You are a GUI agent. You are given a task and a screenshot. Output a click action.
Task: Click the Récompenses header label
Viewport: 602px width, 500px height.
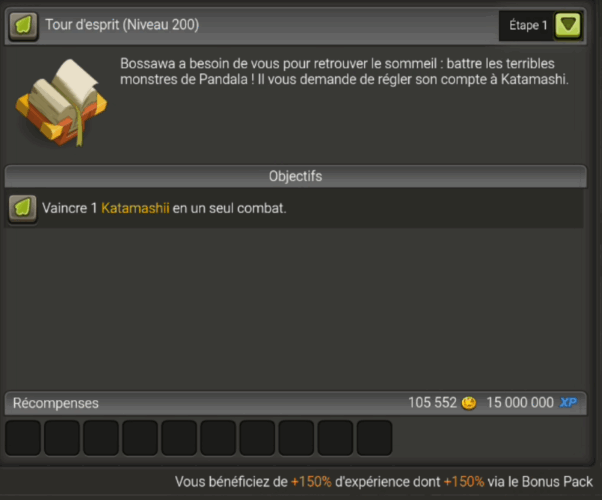pos(56,403)
